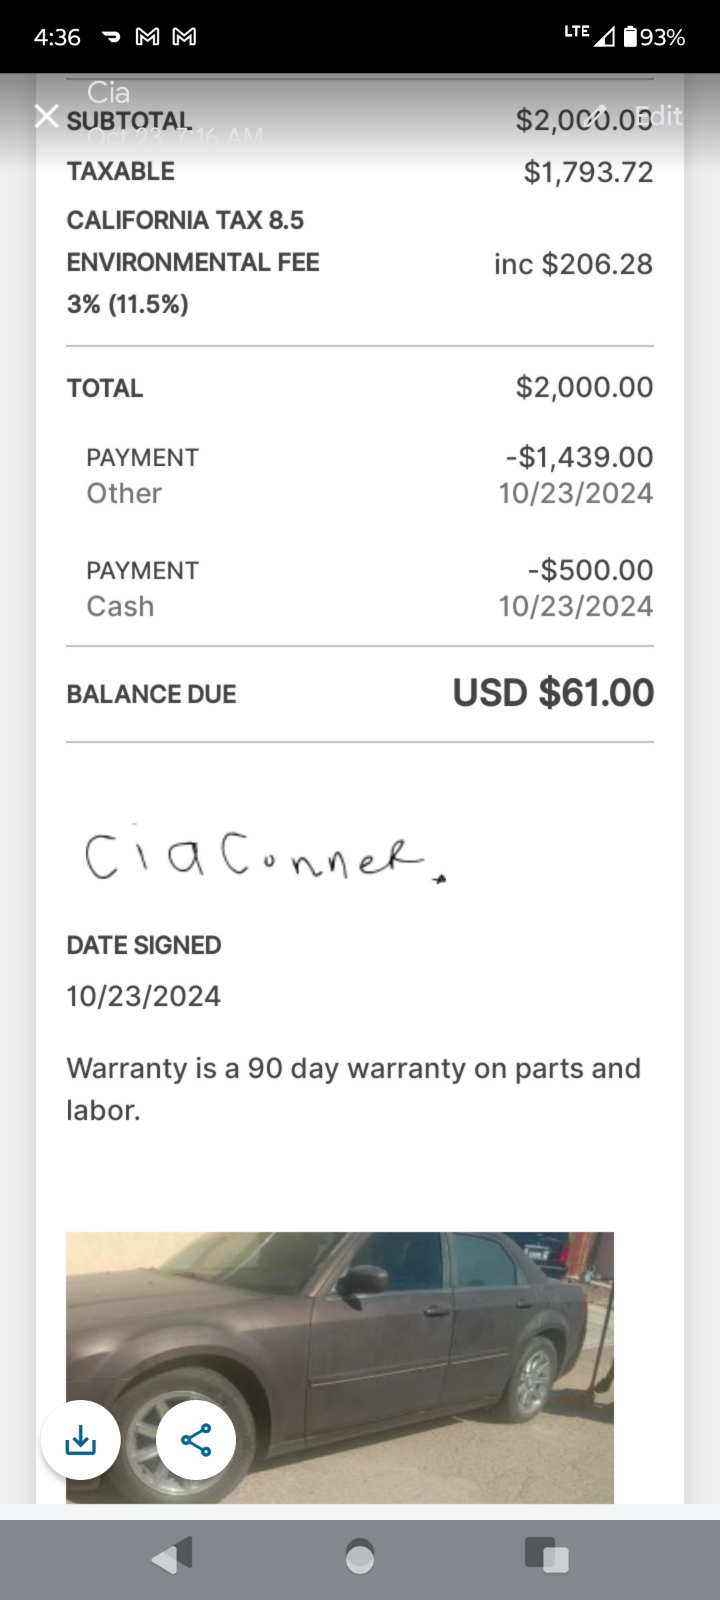Tap the status bar clock showing 4:36

click(57, 37)
